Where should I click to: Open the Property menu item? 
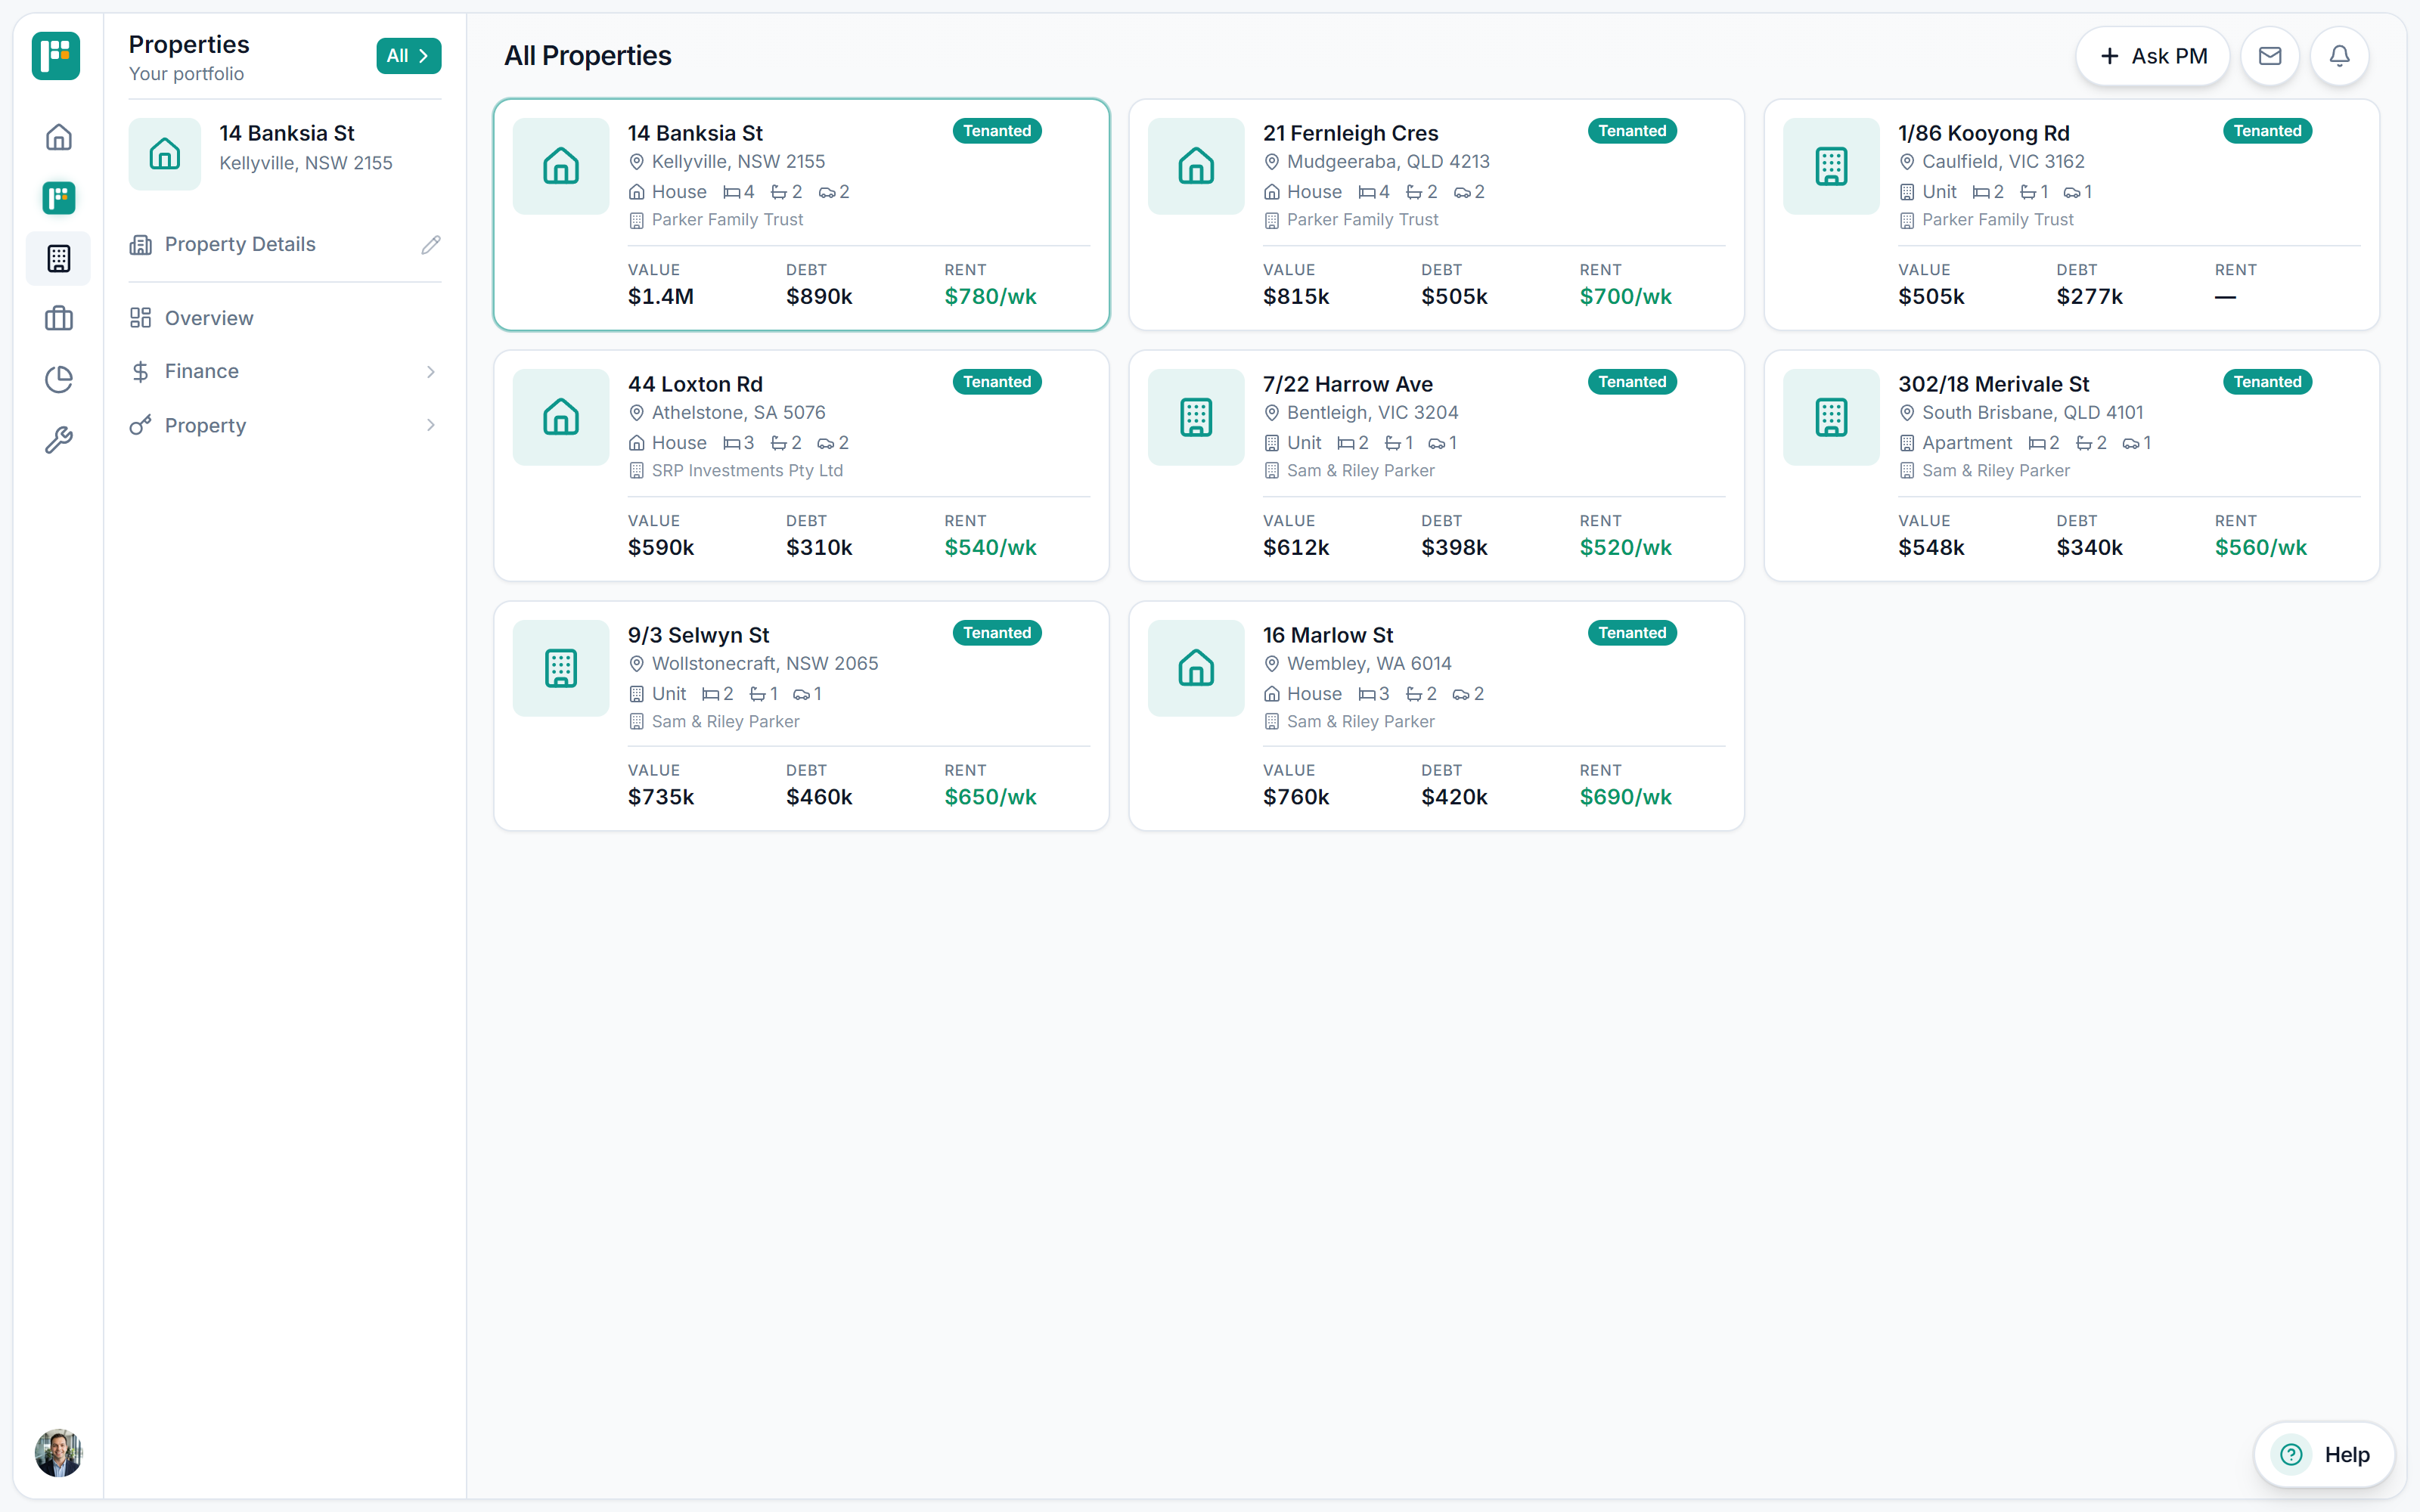(x=285, y=425)
